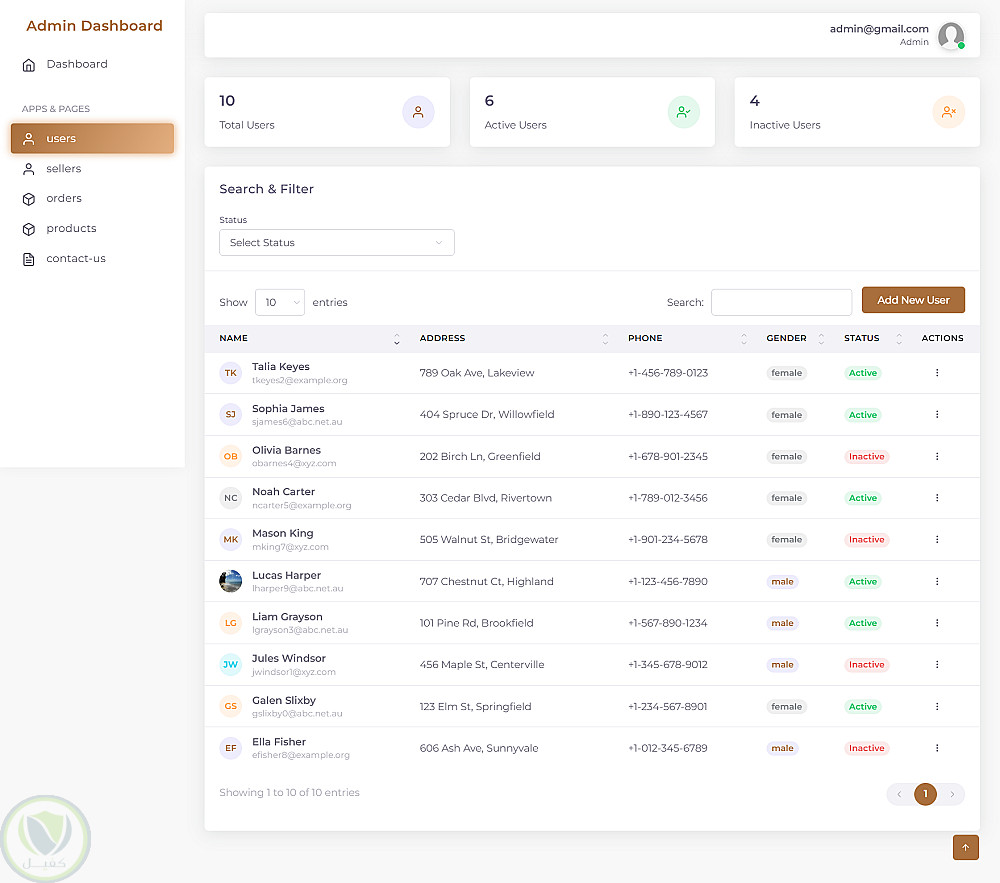This screenshot has width=1000, height=883.
Task: Click the email mking7@xyz.com
Action: coord(290,547)
